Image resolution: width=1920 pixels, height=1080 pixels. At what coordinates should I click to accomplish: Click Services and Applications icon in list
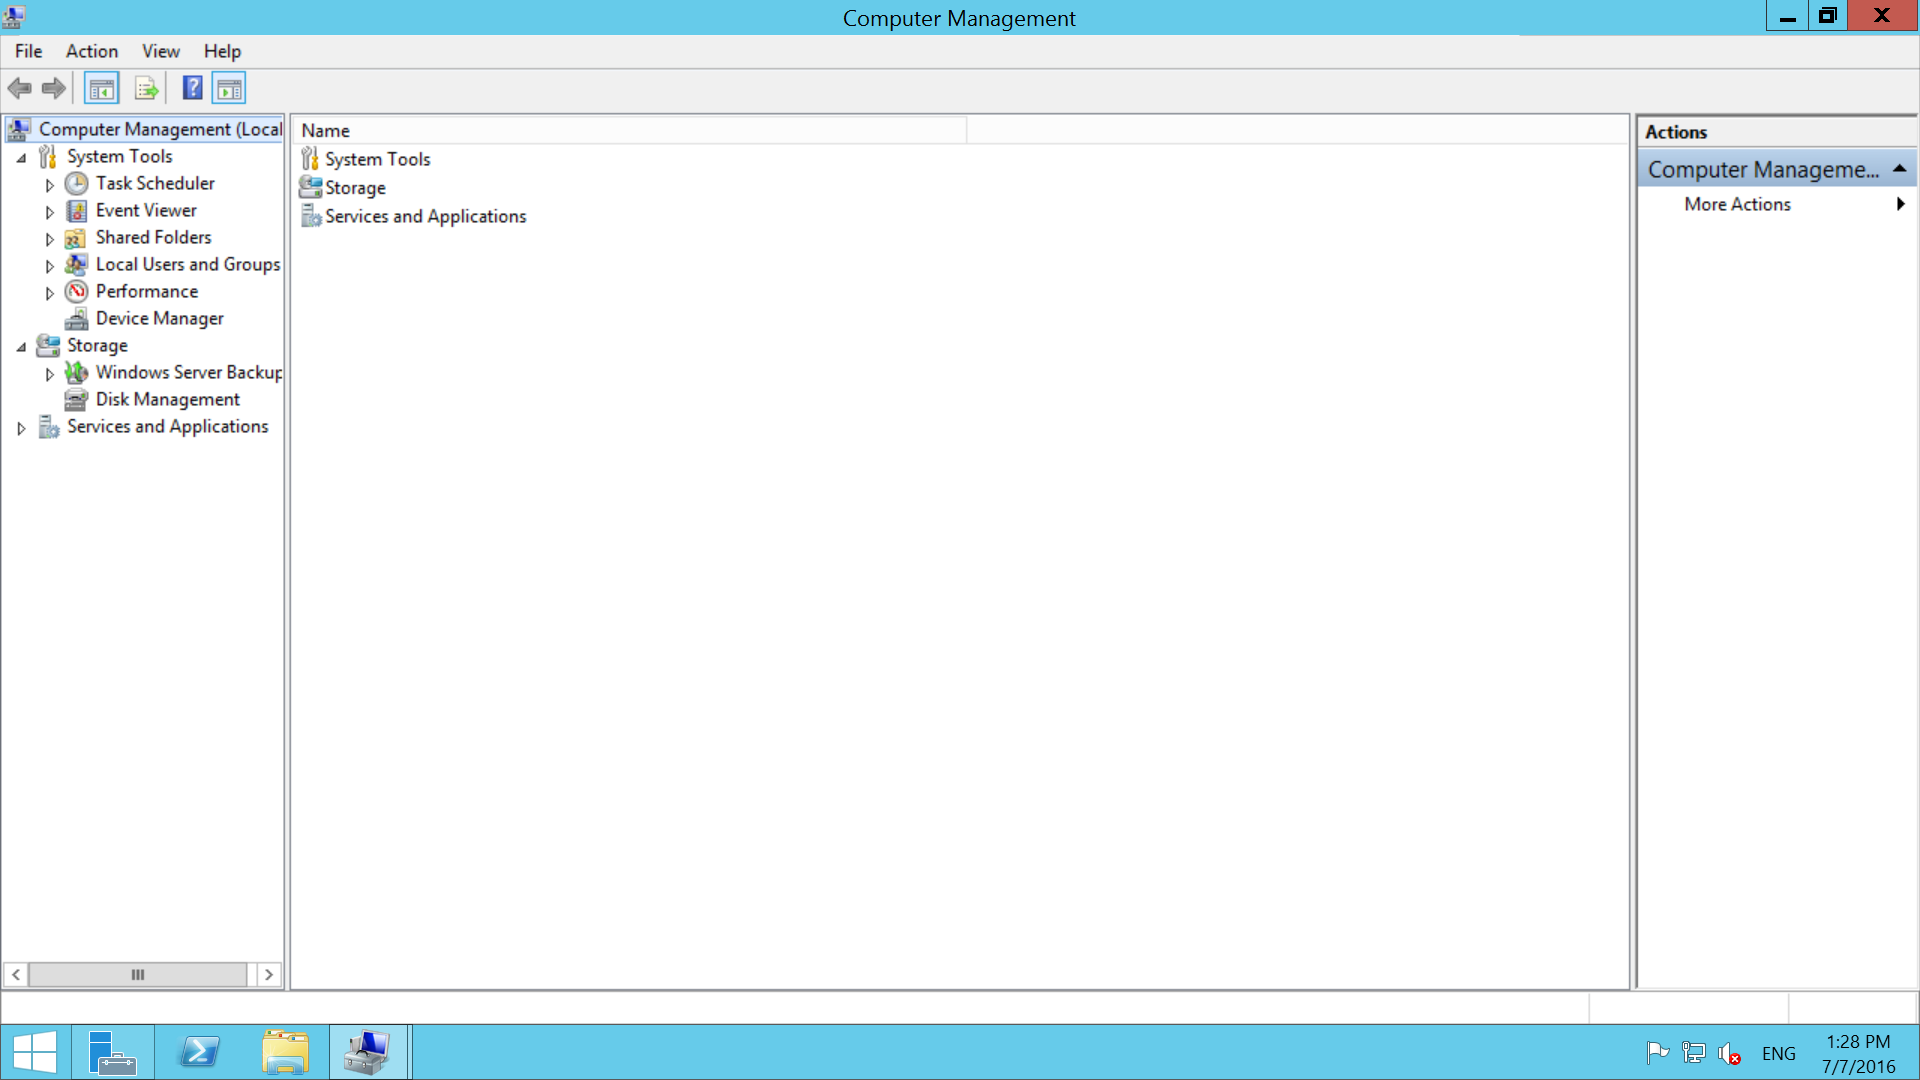[311, 216]
